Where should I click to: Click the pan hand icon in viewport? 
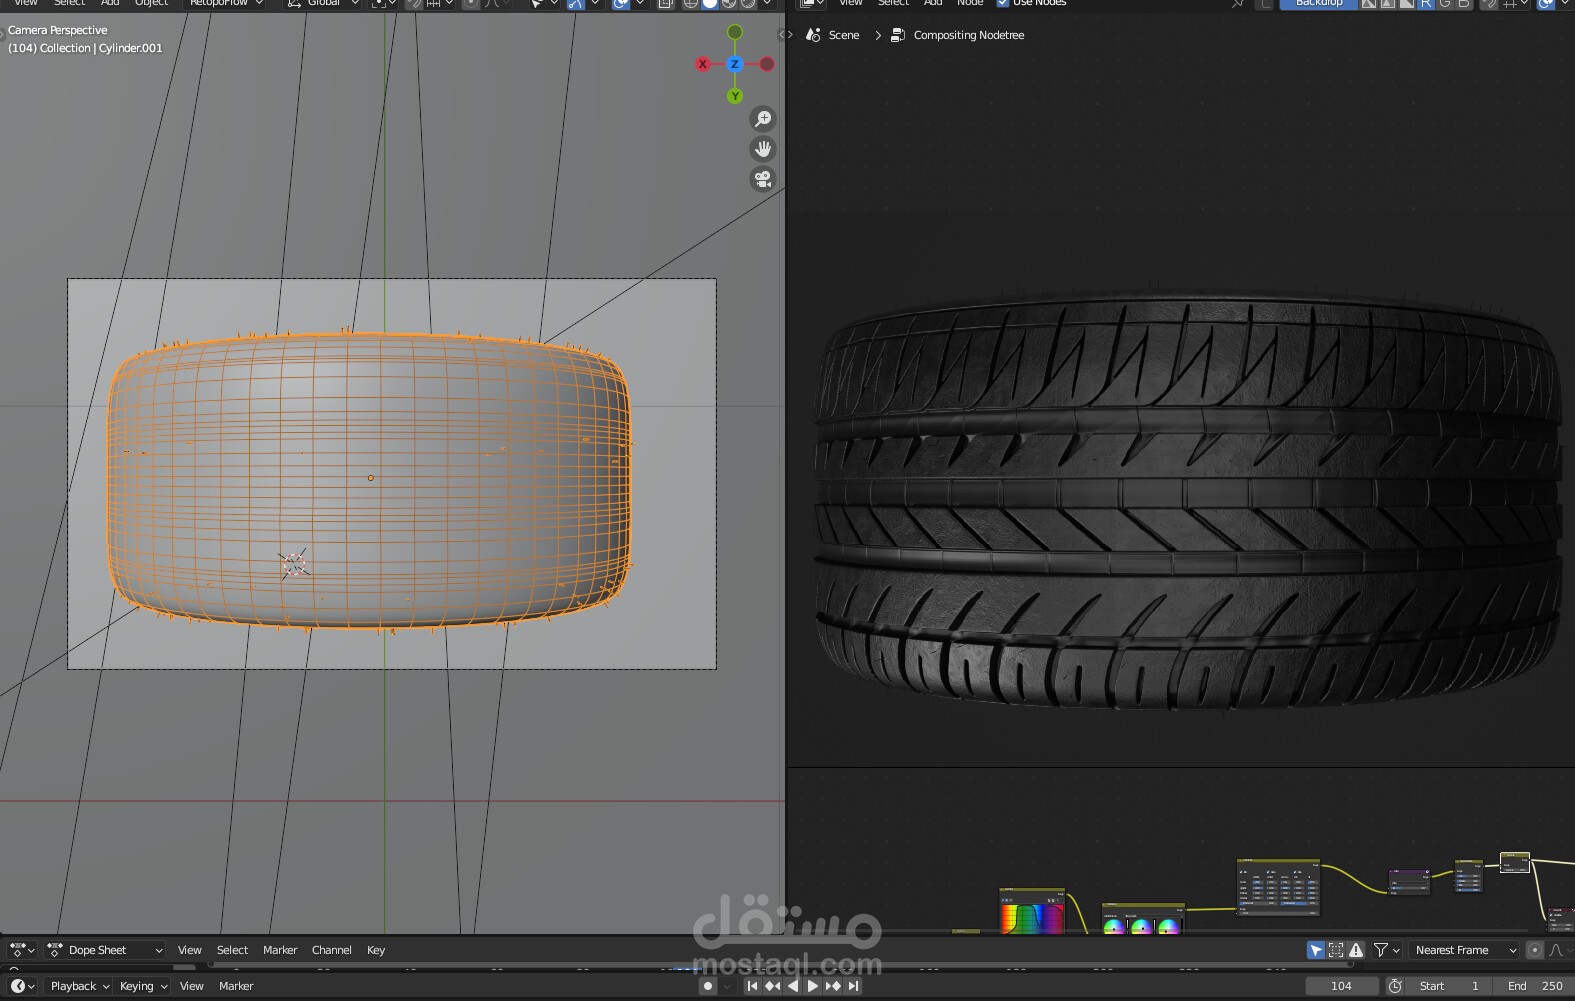pyautogui.click(x=763, y=149)
